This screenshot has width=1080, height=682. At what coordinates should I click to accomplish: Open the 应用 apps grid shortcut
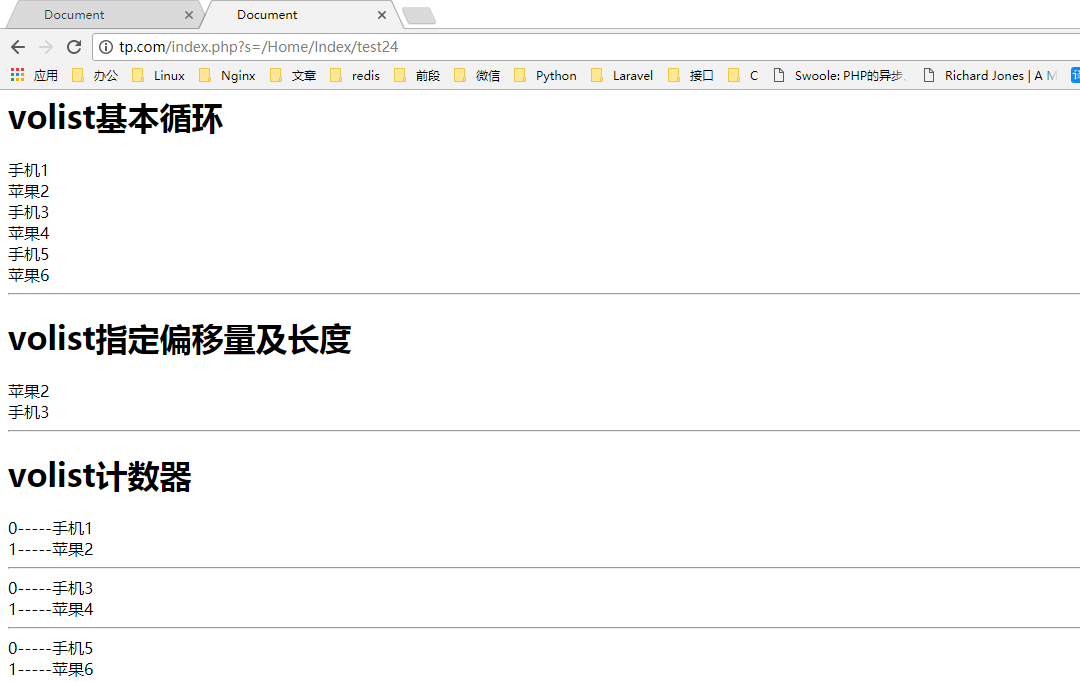click(x=34, y=75)
